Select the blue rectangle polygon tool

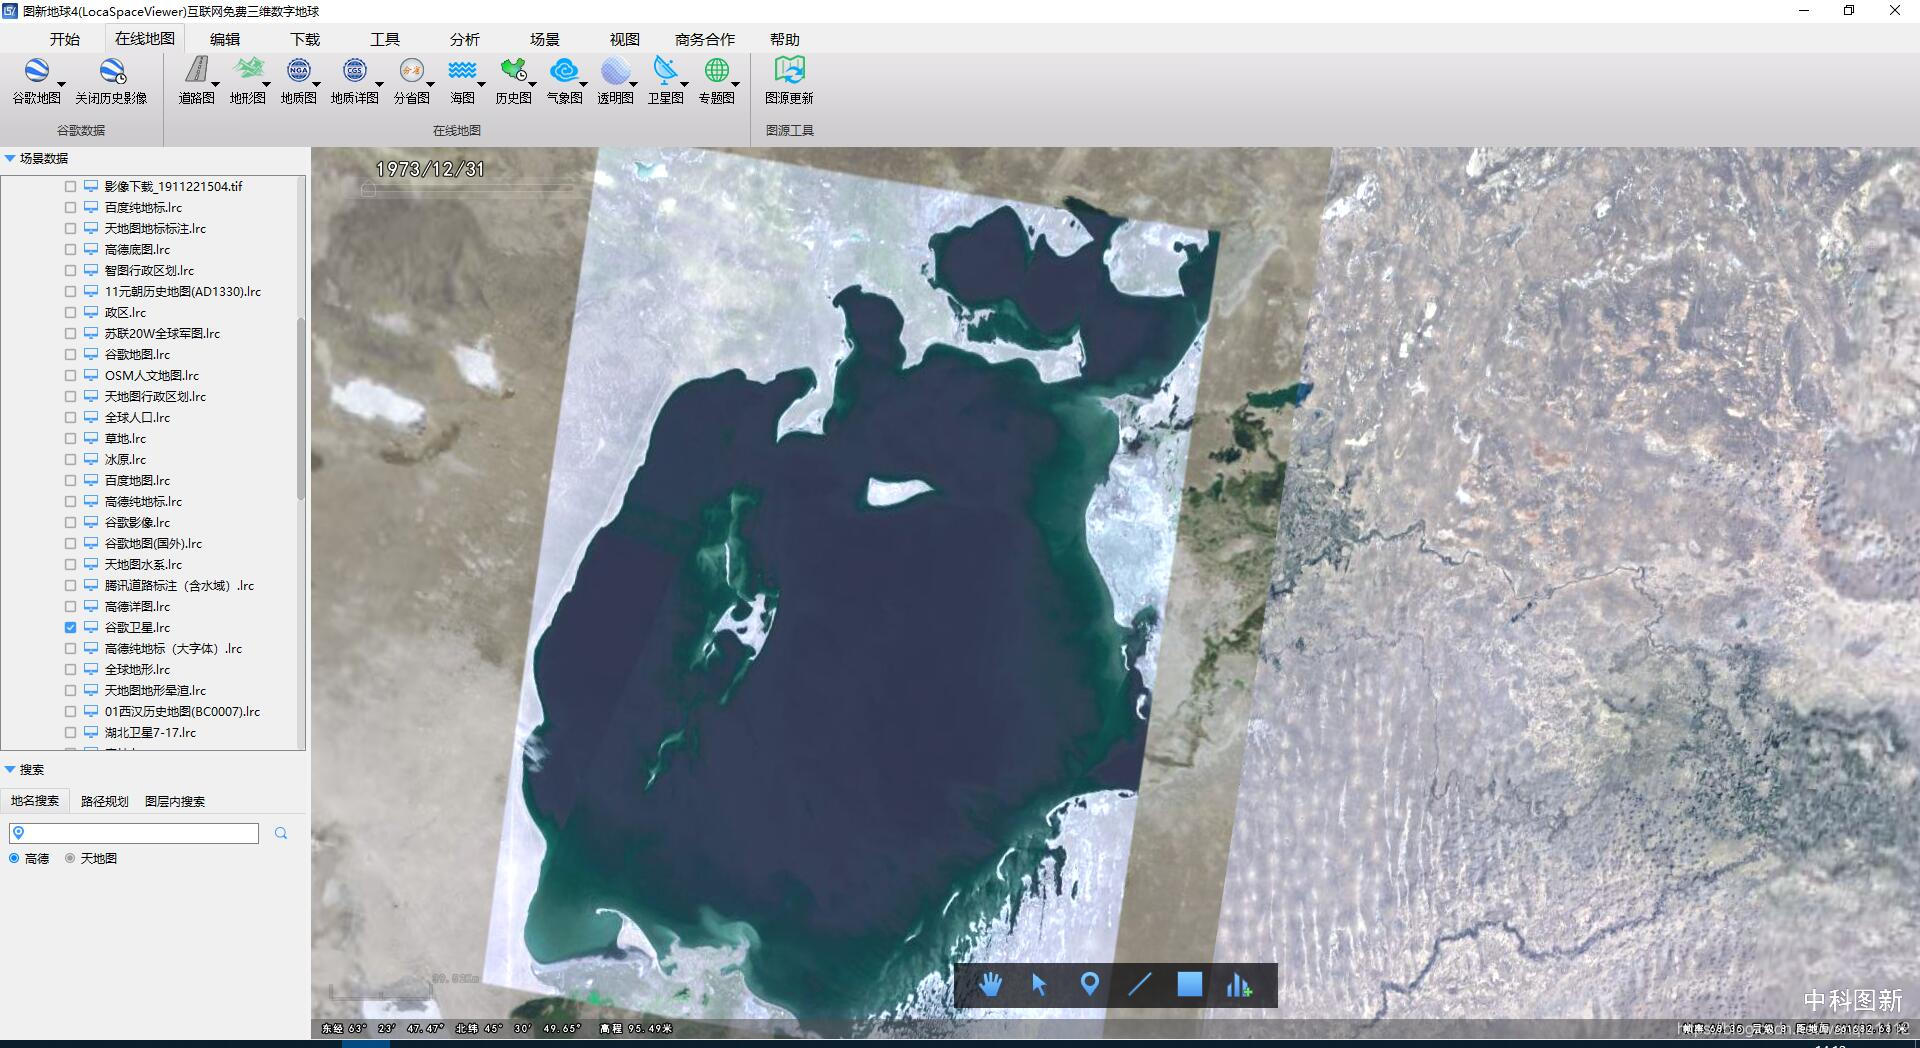pos(1190,985)
